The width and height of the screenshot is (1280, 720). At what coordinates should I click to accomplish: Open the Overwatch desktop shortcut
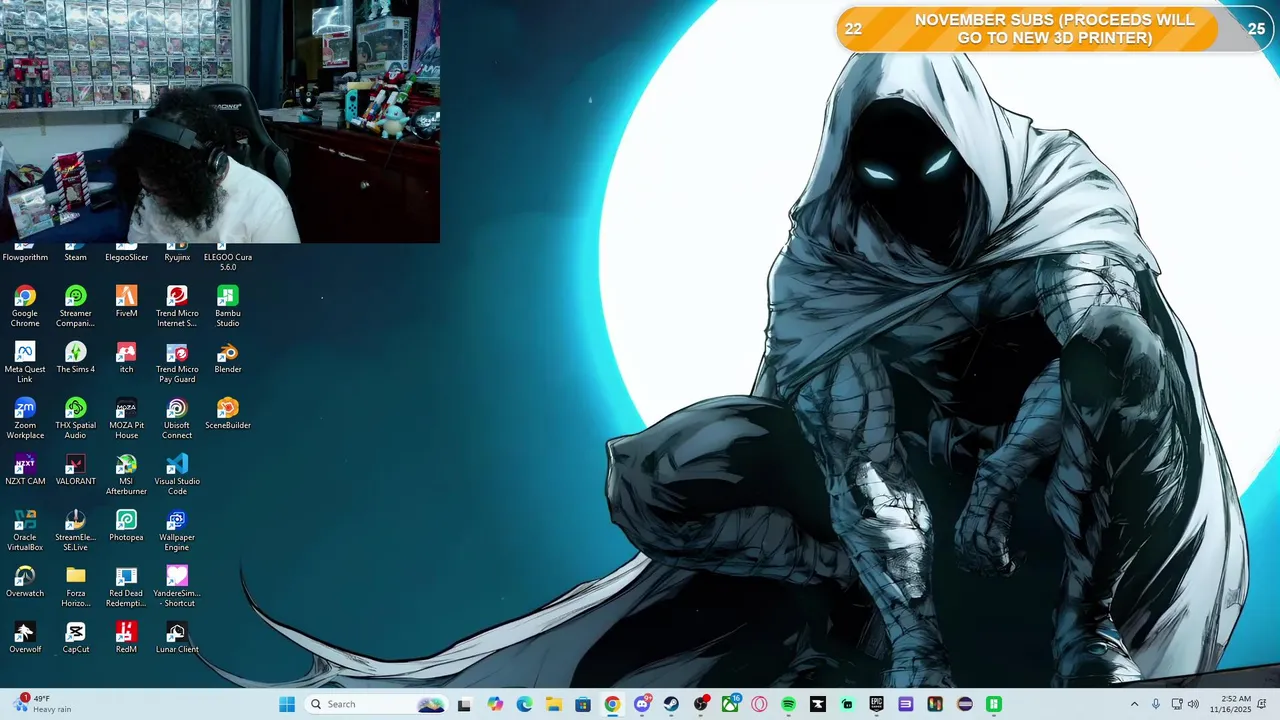point(25,581)
